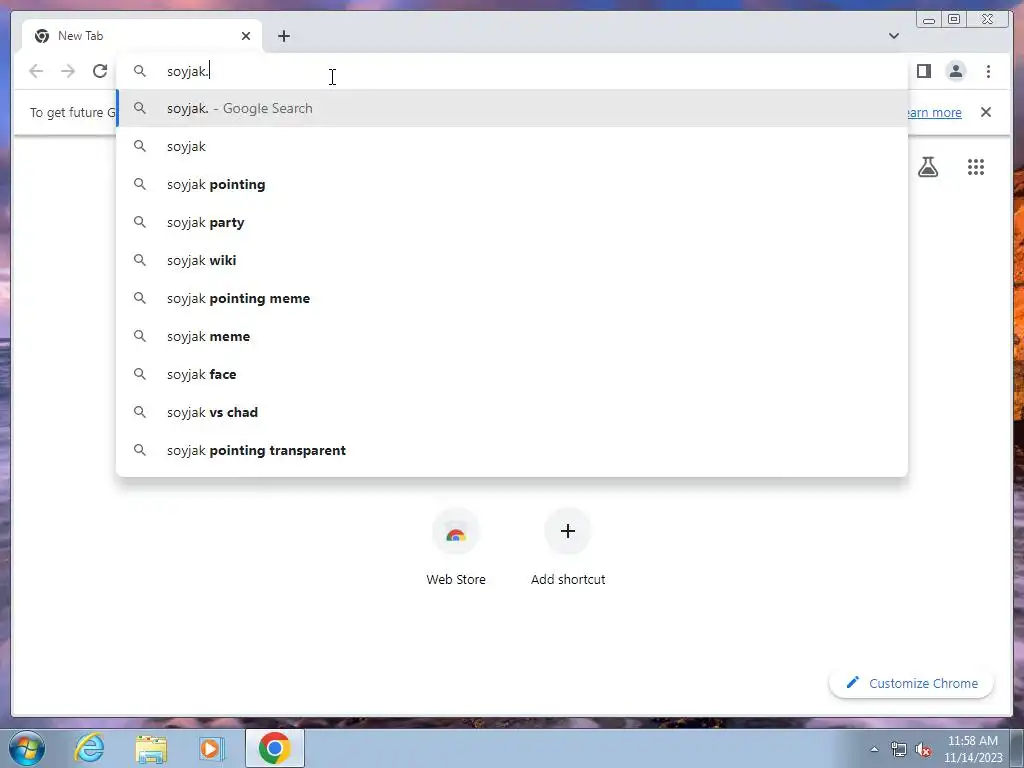1024x768 pixels.
Task: Click the Add shortcut button
Action: coord(568,547)
